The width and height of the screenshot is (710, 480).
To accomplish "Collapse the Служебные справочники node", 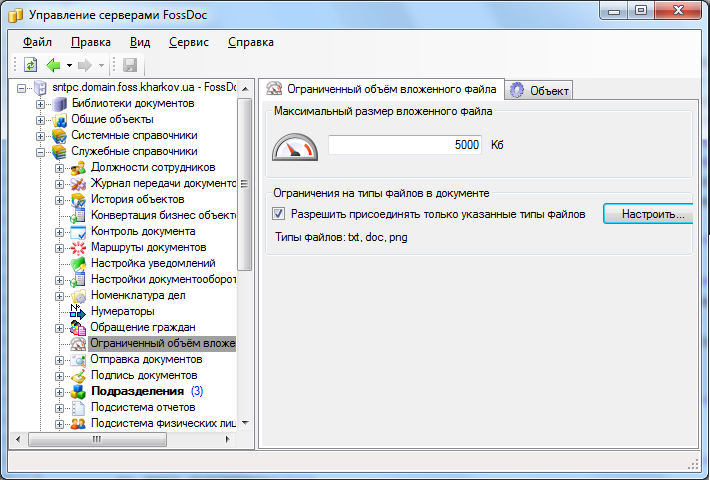I will click(x=40, y=152).
